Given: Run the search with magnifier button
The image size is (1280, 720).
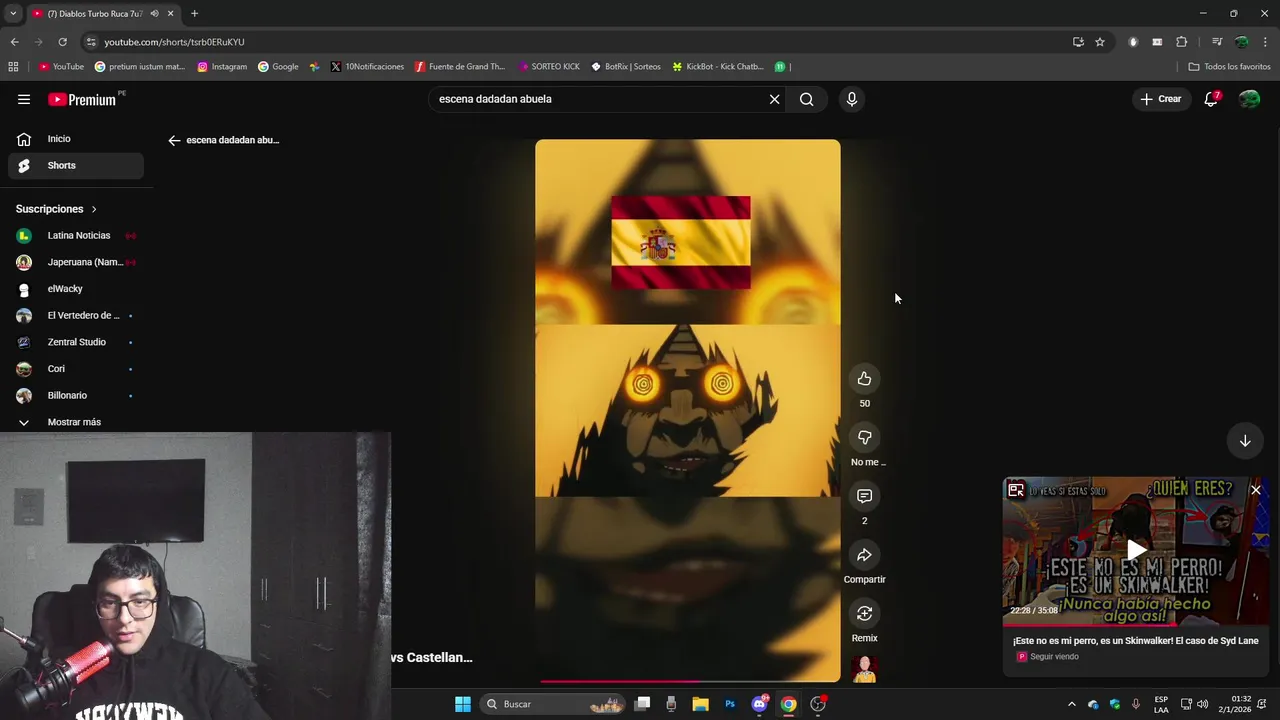Looking at the screenshot, I should coord(806,99).
